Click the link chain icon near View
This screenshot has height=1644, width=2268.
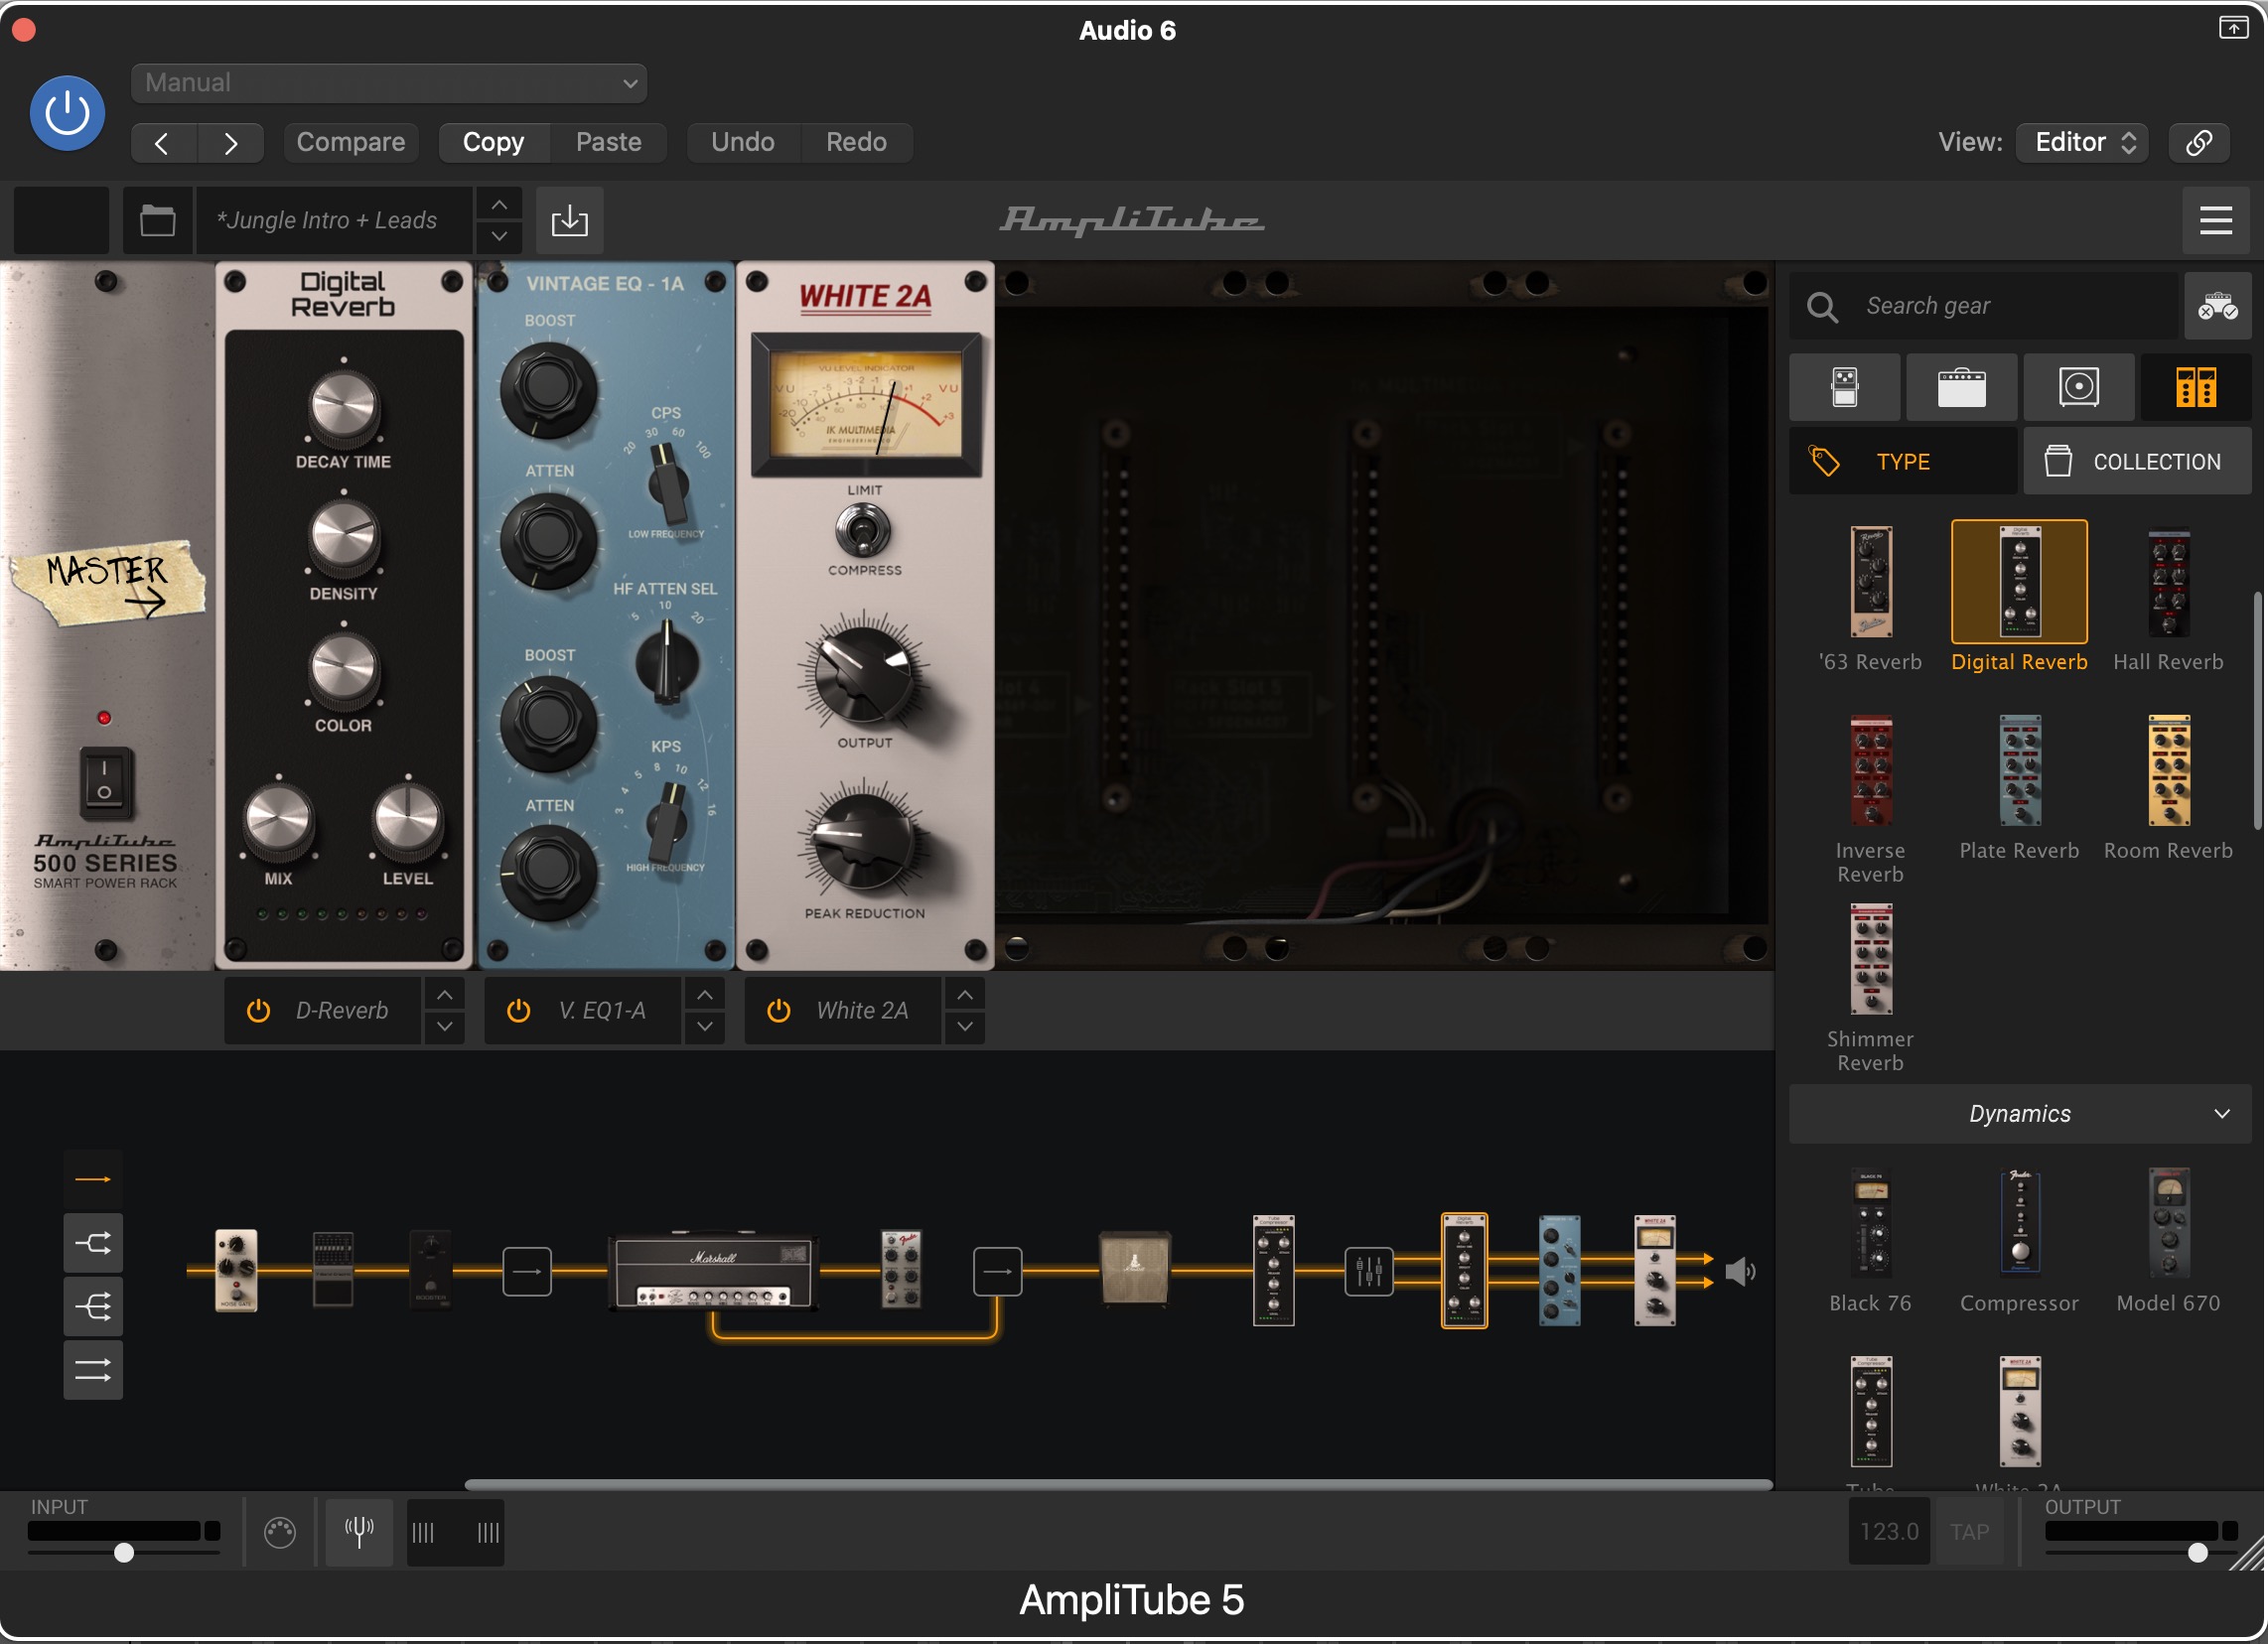[x=2198, y=142]
